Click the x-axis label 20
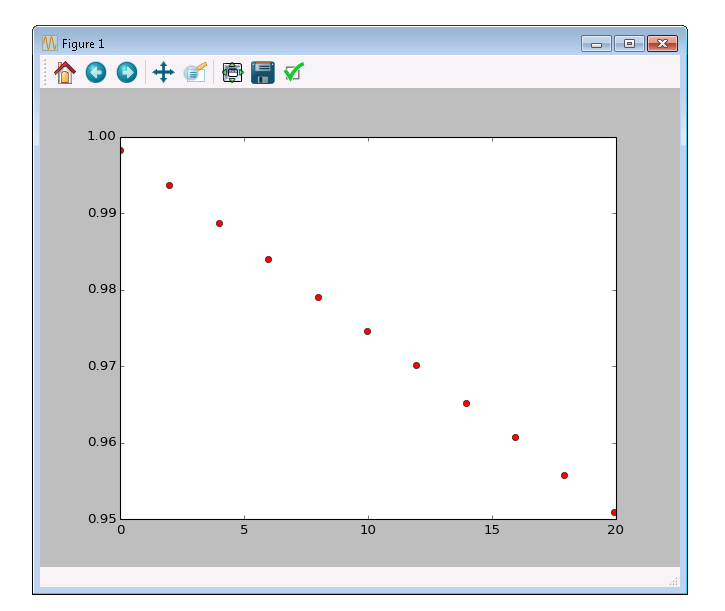 (615, 530)
